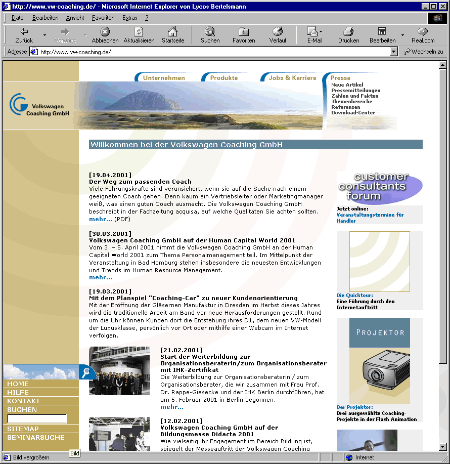Screen dimensions: 450x464
Task: Click the page icon in the address bar
Action: click(34, 52)
